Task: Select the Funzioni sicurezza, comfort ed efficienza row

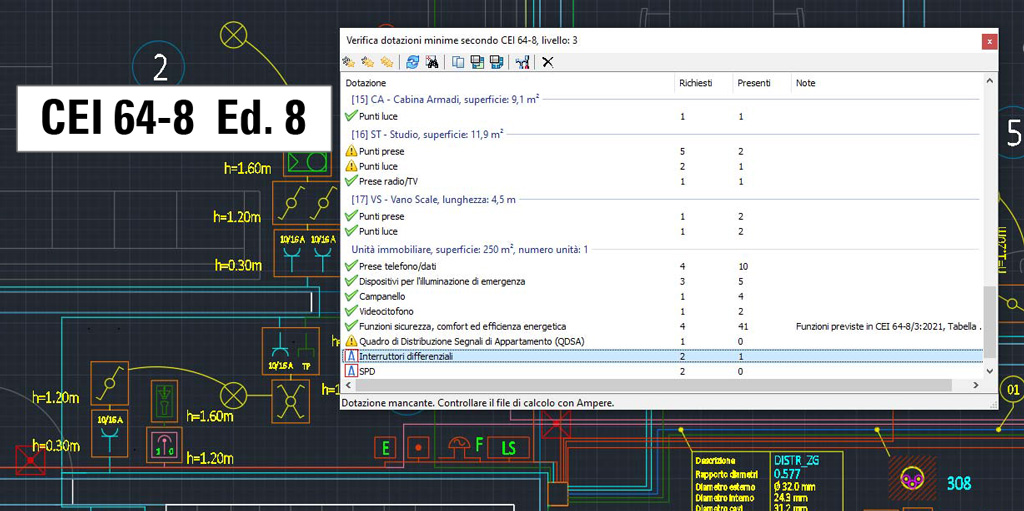Action: (661, 326)
